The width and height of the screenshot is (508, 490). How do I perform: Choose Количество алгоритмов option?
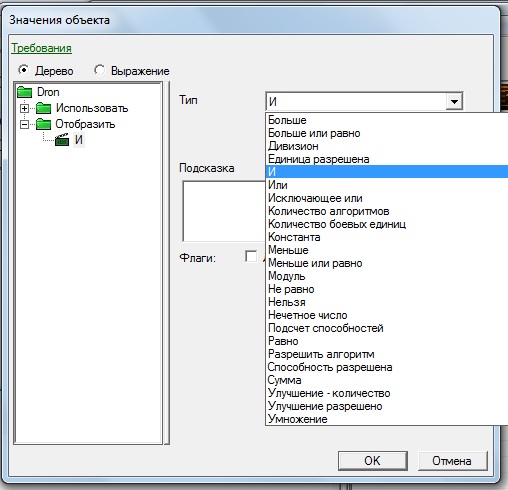[x=387, y=211]
